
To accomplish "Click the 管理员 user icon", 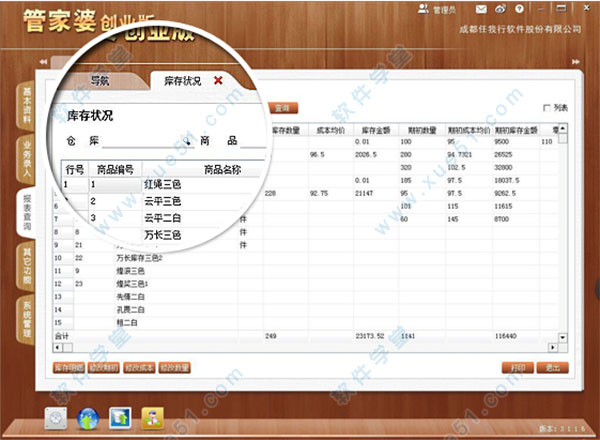I will pos(423,9).
